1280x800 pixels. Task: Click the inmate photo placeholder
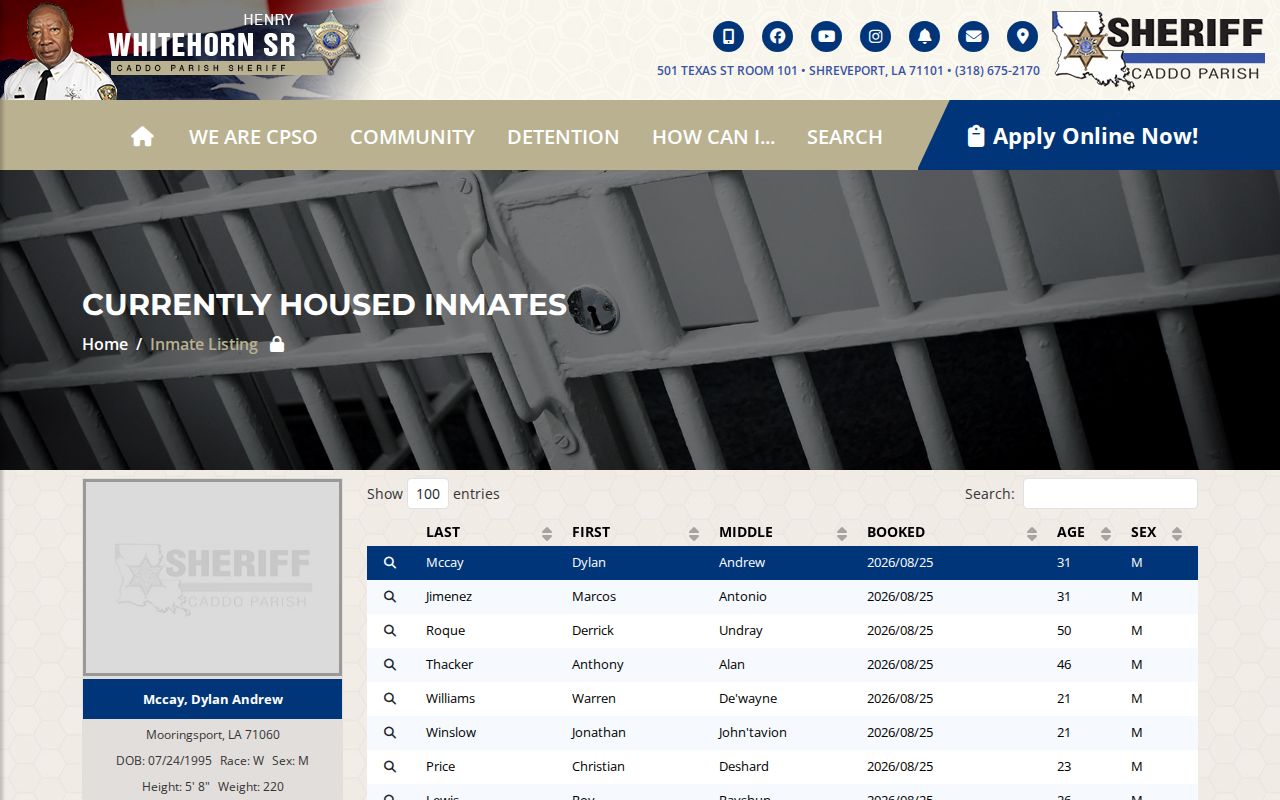click(212, 578)
